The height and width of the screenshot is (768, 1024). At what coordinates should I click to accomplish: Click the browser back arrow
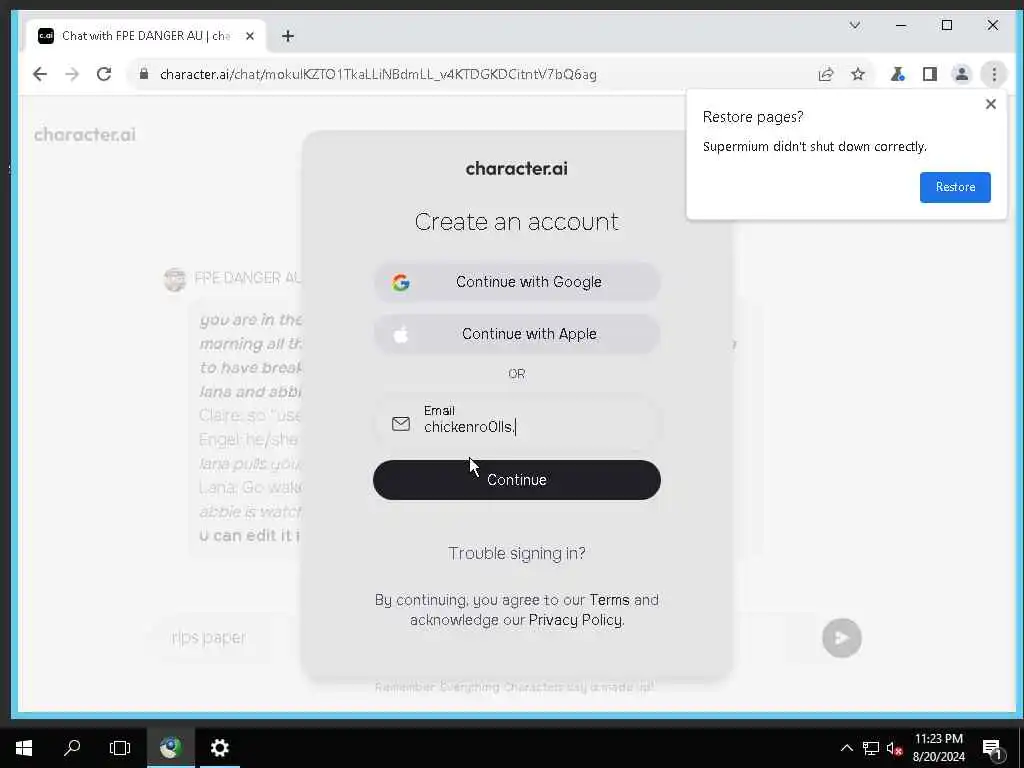point(40,74)
